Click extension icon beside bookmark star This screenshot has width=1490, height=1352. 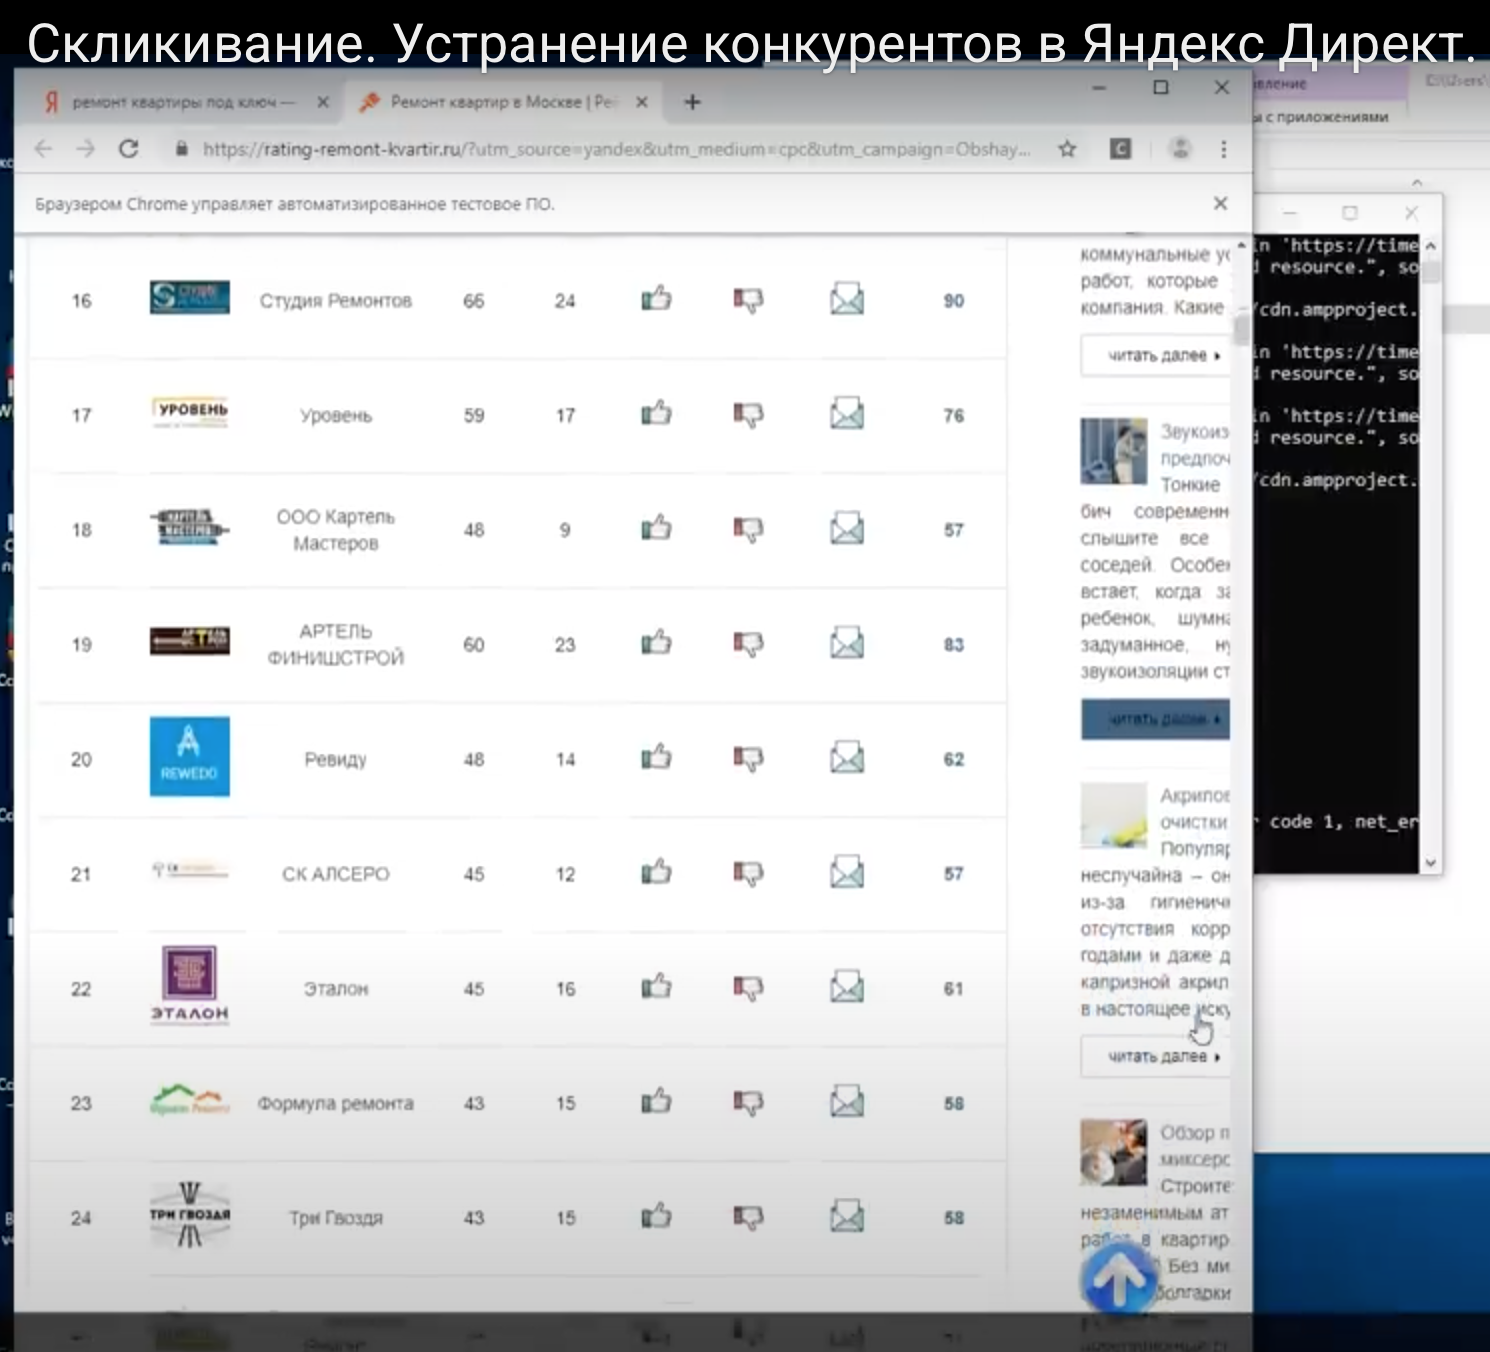click(1121, 149)
